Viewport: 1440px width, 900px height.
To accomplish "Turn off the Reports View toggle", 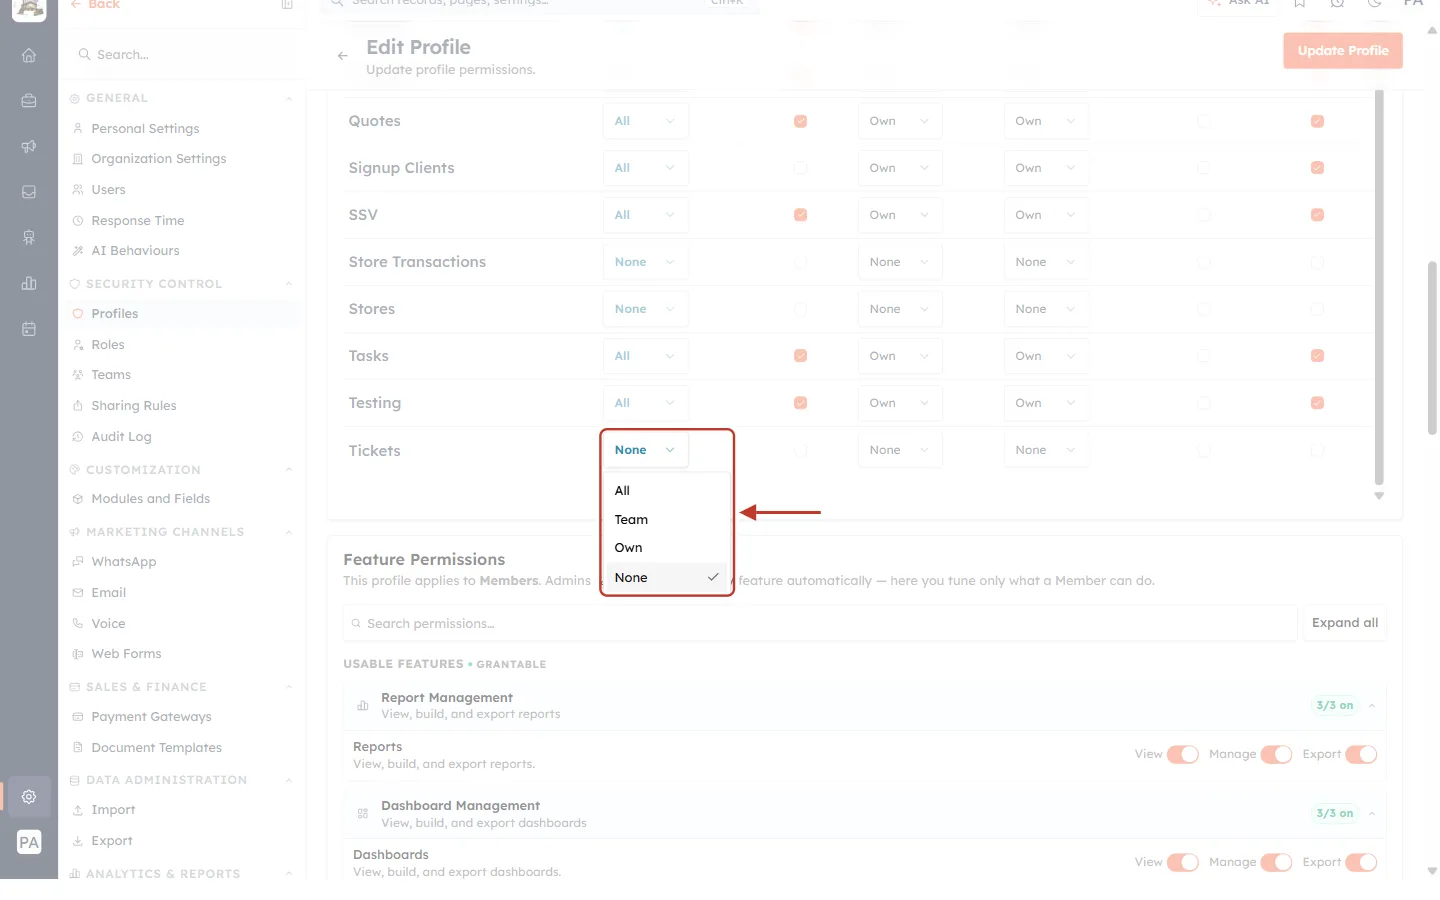I will click(x=1183, y=755).
